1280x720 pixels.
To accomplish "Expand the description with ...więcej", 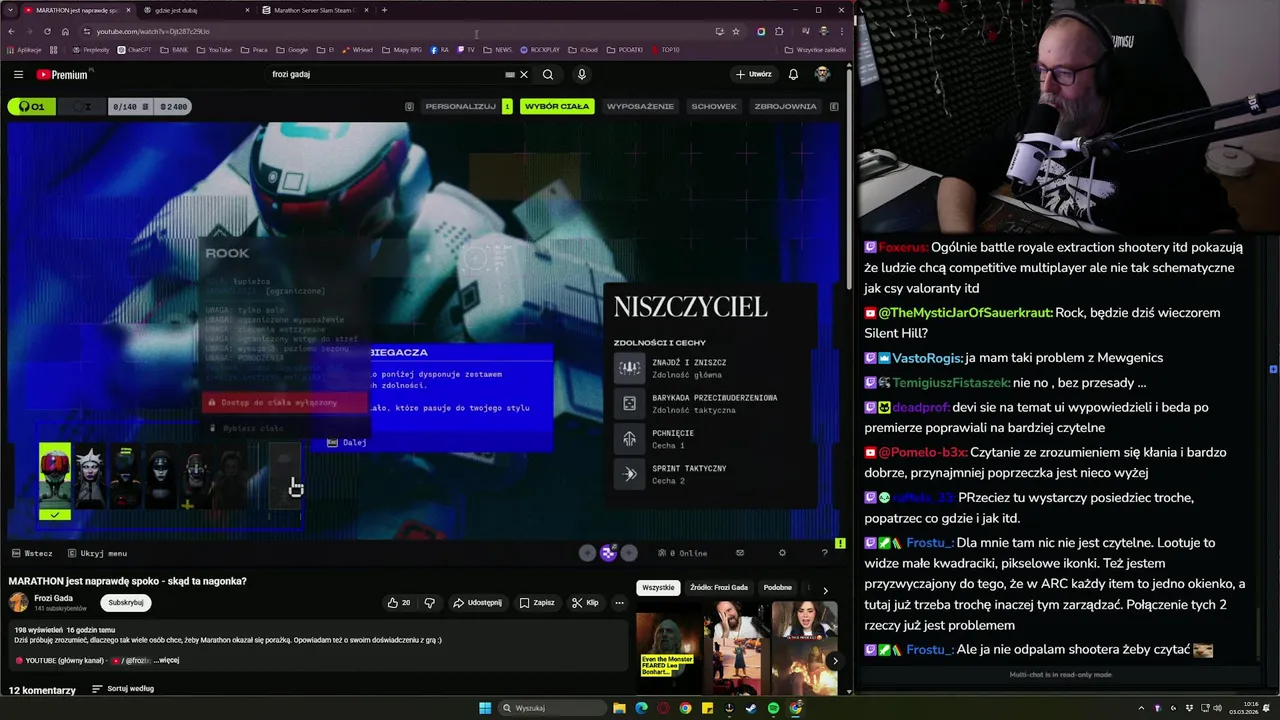I will tap(166, 660).
